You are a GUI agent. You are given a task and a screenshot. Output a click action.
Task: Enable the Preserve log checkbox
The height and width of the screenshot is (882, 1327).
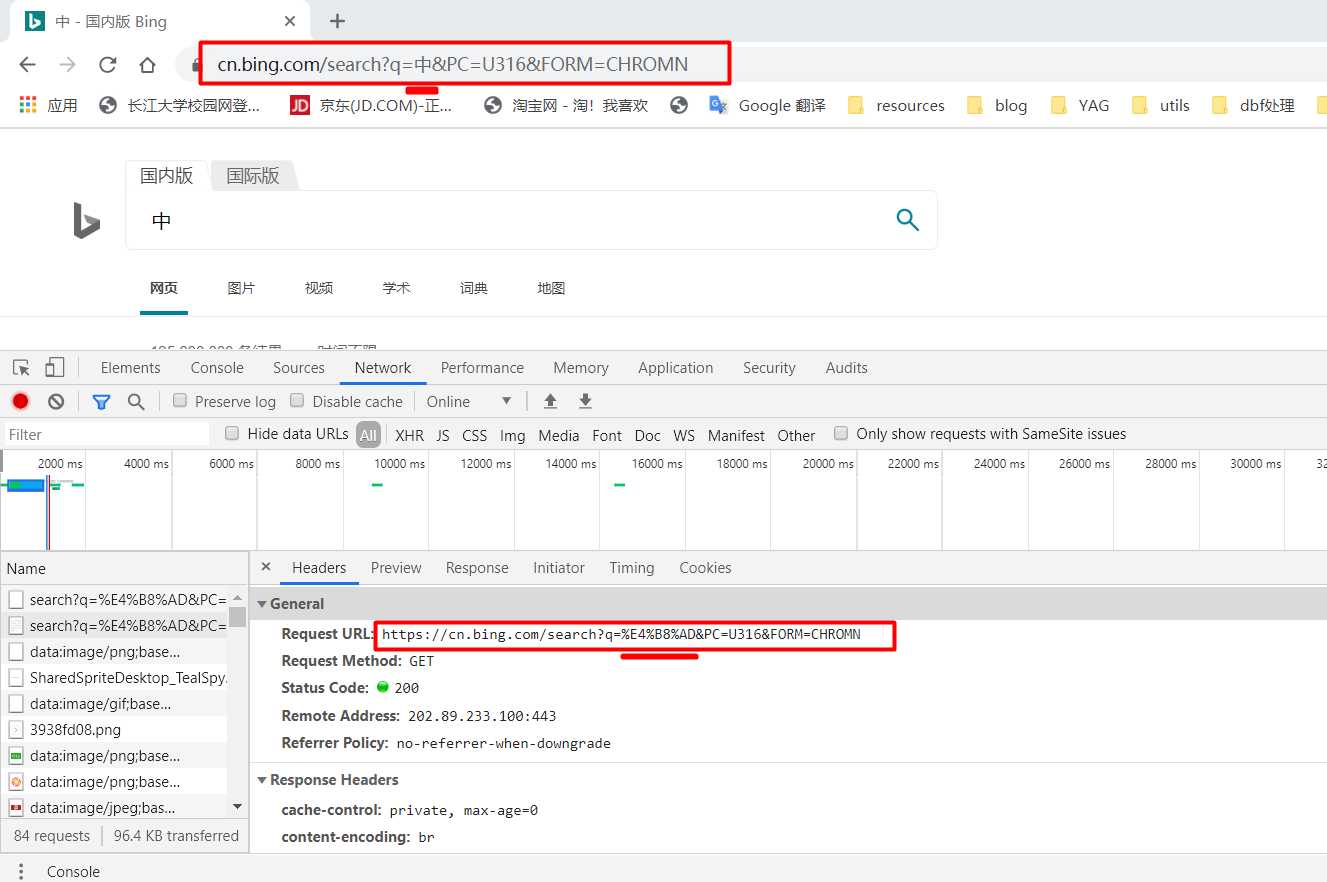tap(180, 400)
